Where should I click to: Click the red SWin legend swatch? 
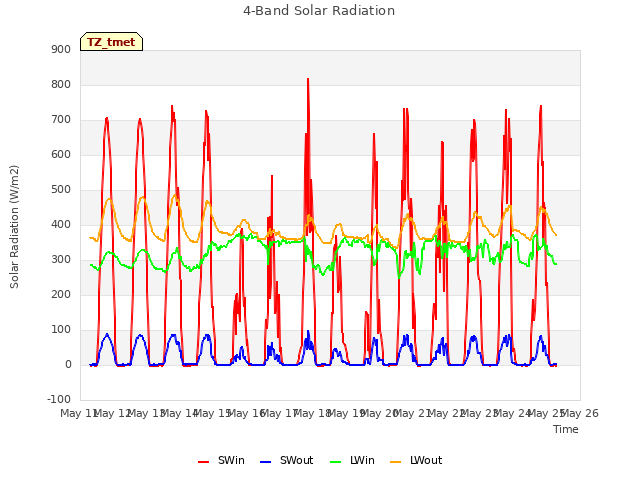pos(203,462)
